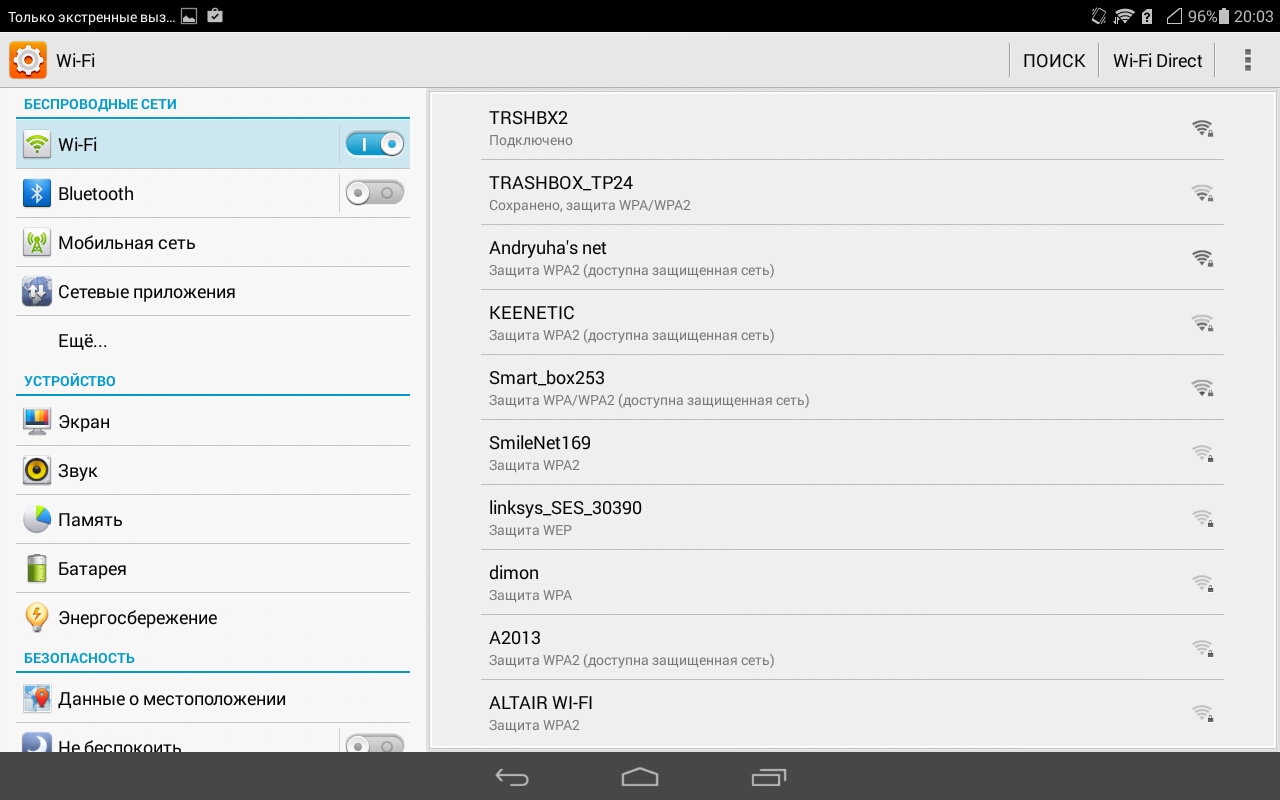Open Энергосбережение power saving settings
The image size is (1280, 800).
213,617
